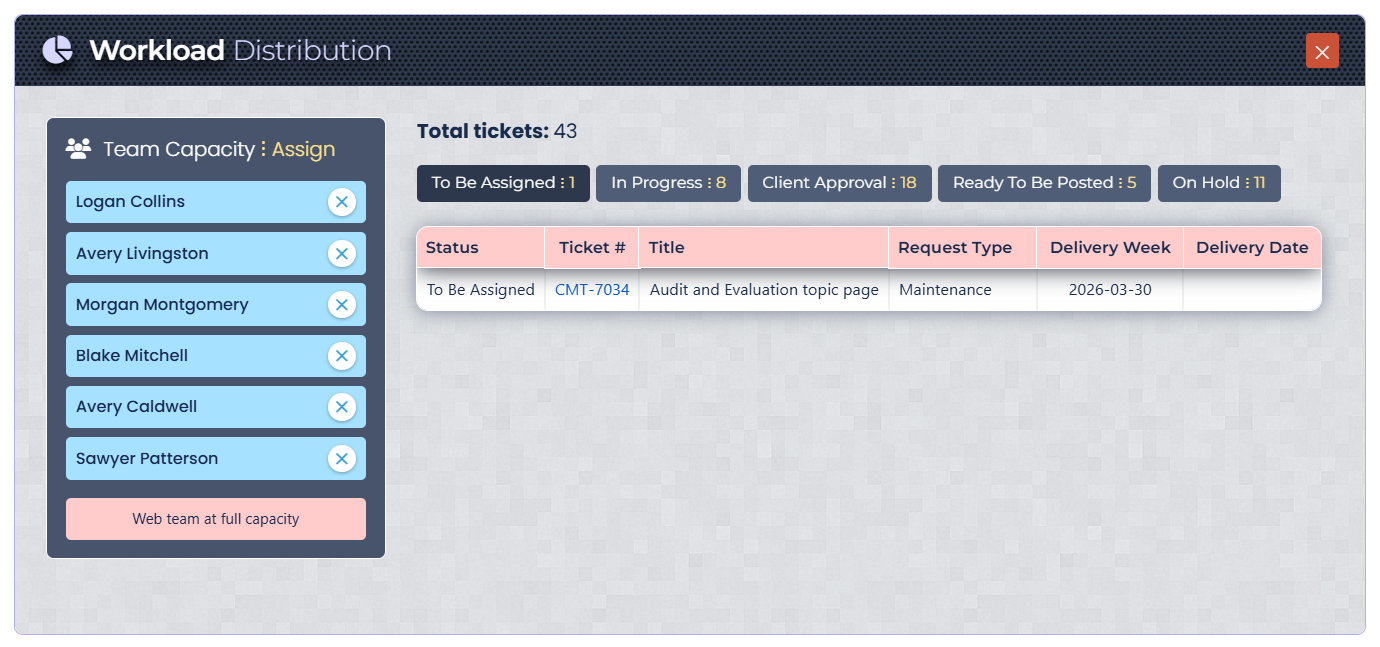1380x647 pixels.
Task: Remove Morgan Montgomery from team capacity
Action: point(342,305)
